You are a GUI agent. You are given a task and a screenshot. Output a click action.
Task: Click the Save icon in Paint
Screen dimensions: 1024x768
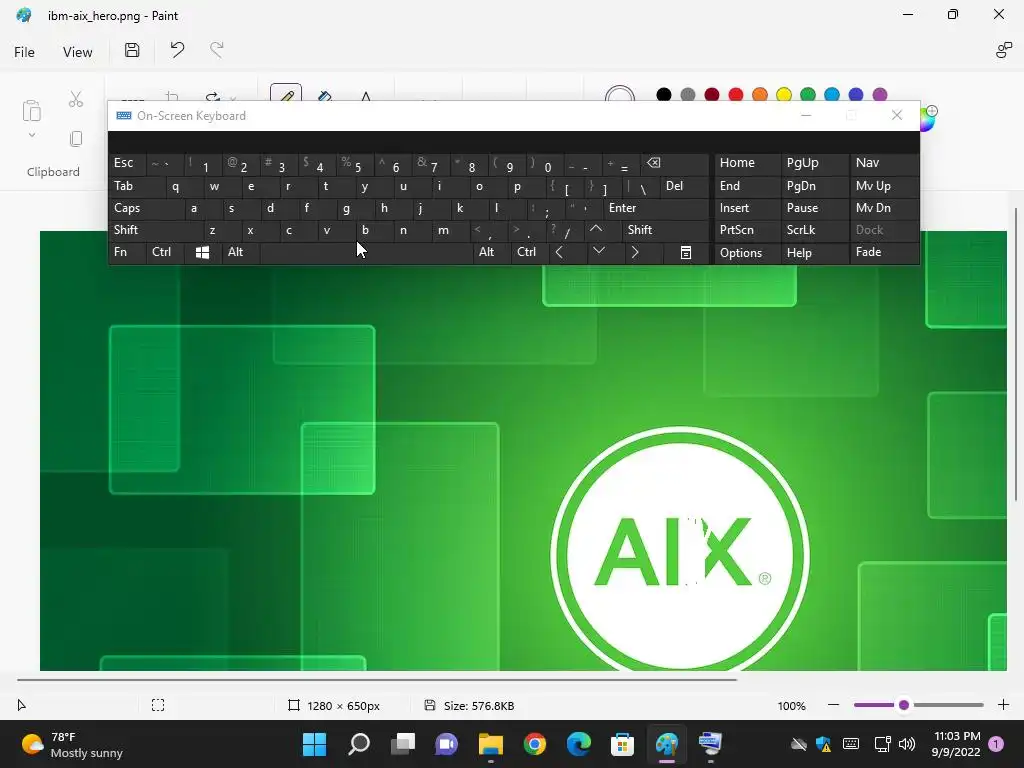point(132,50)
